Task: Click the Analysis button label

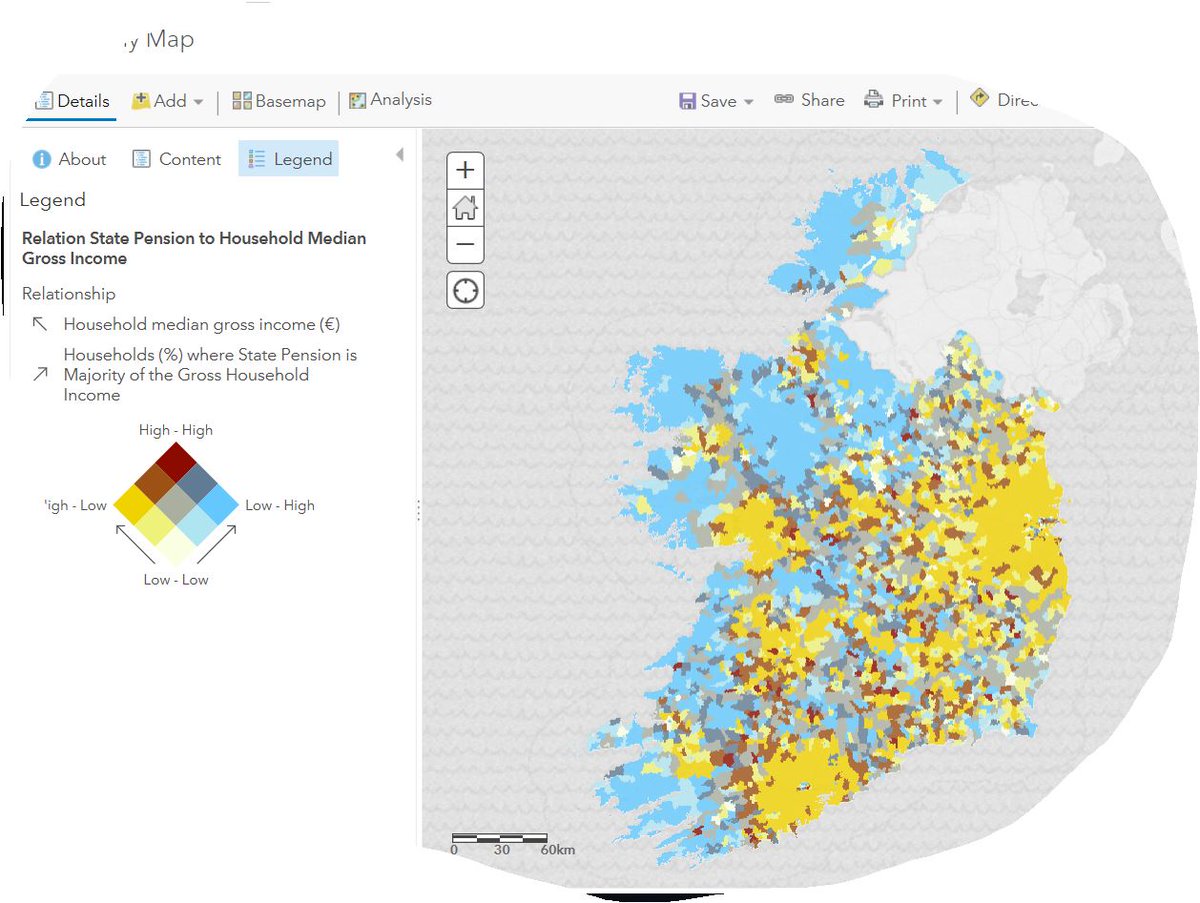Action: click(402, 99)
